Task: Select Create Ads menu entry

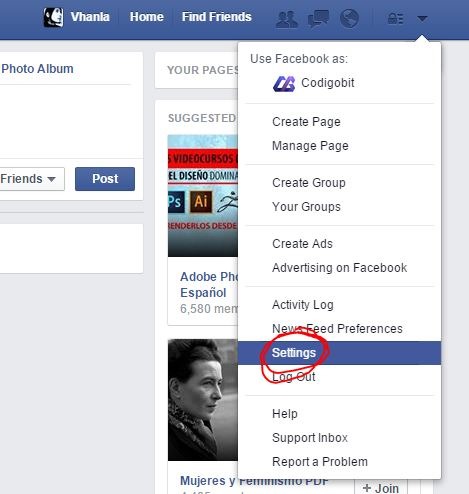Action: pyautogui.click(x=302, y=244)
